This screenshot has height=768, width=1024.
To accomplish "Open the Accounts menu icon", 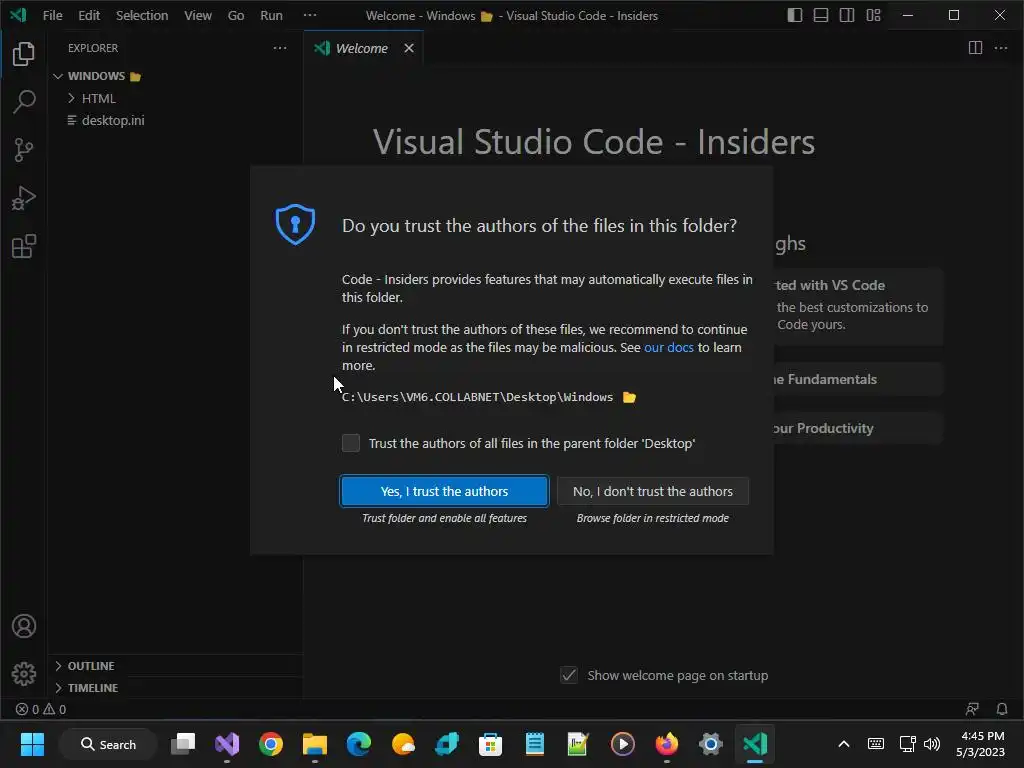I will (24, 626).
